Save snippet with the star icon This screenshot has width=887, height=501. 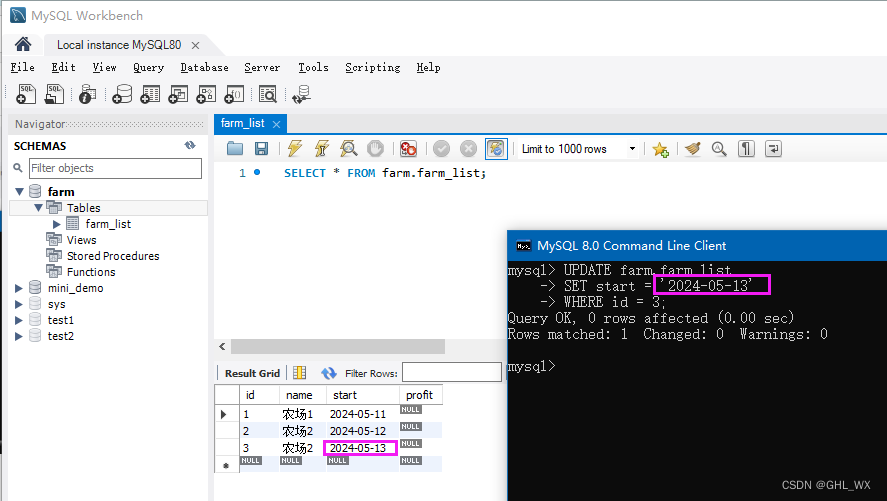pos(660,149)
